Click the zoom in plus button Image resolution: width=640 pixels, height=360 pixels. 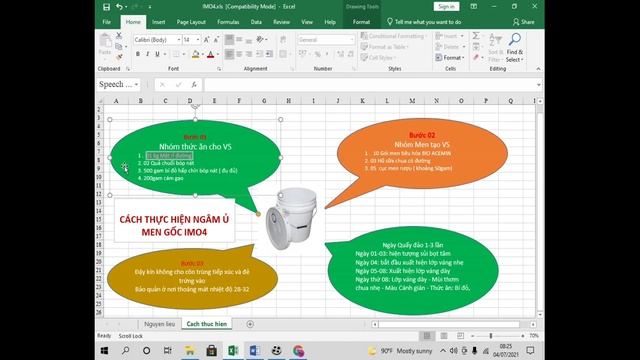pyautogui.click(x=523, y=336)
